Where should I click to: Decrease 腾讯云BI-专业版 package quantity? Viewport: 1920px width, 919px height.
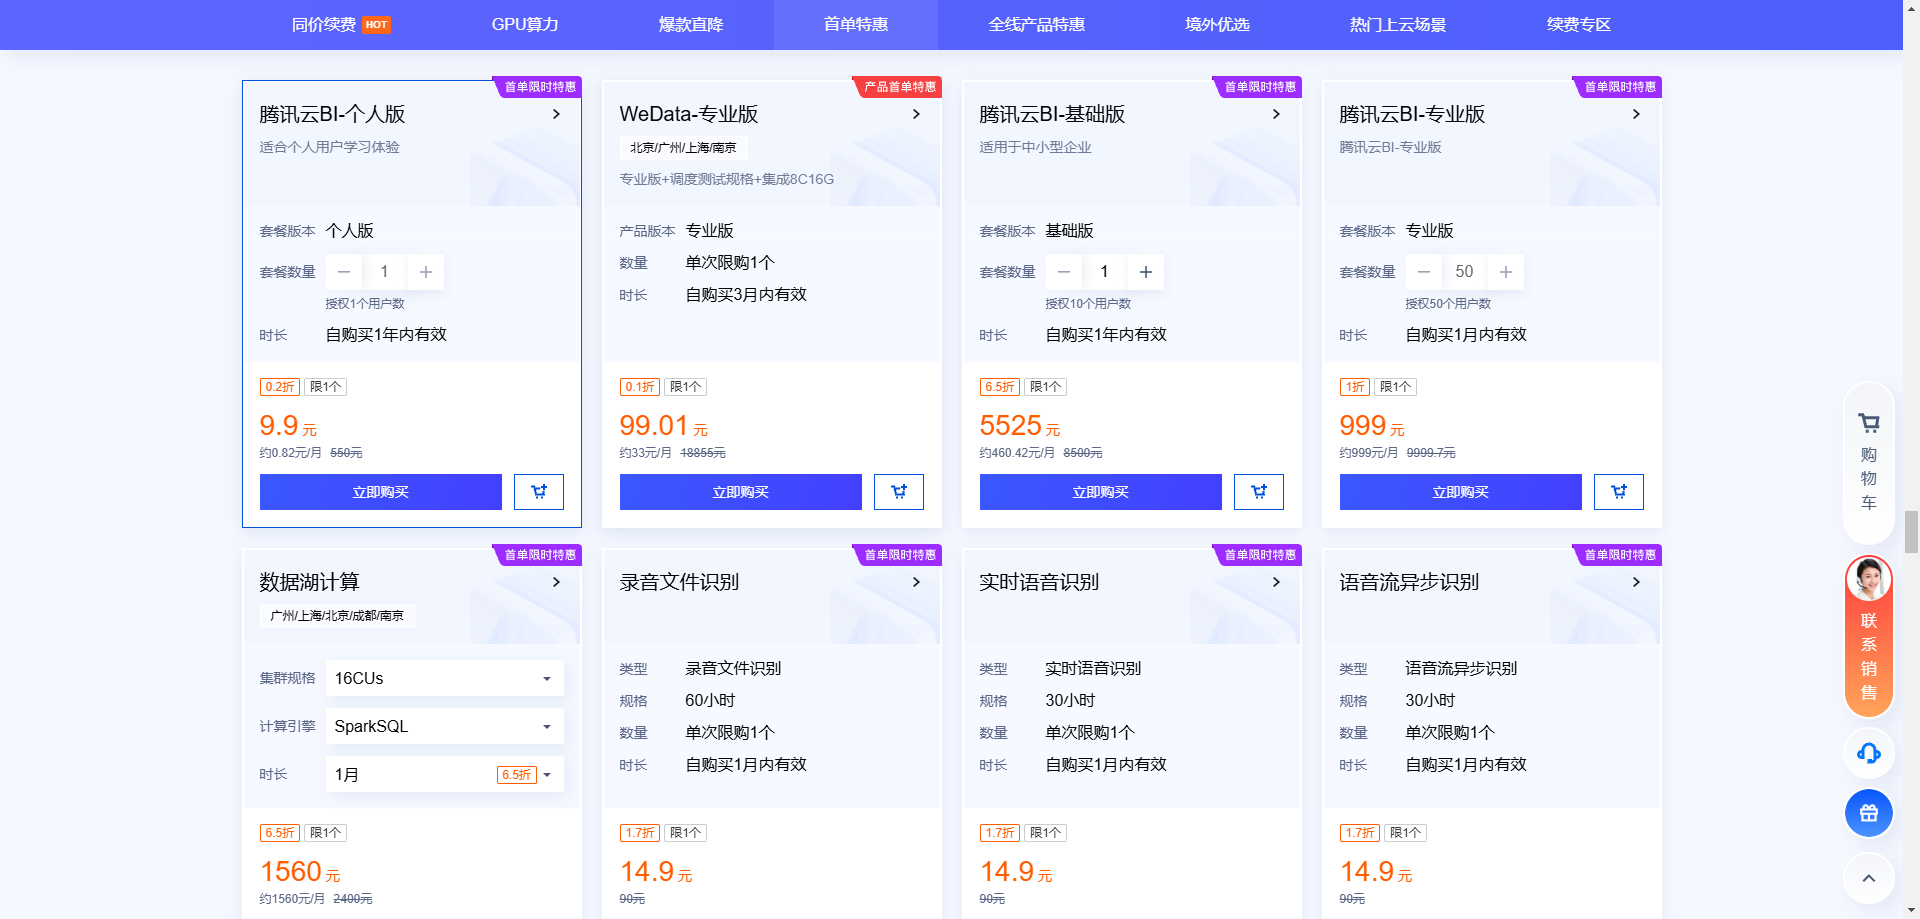[1424, 272]
